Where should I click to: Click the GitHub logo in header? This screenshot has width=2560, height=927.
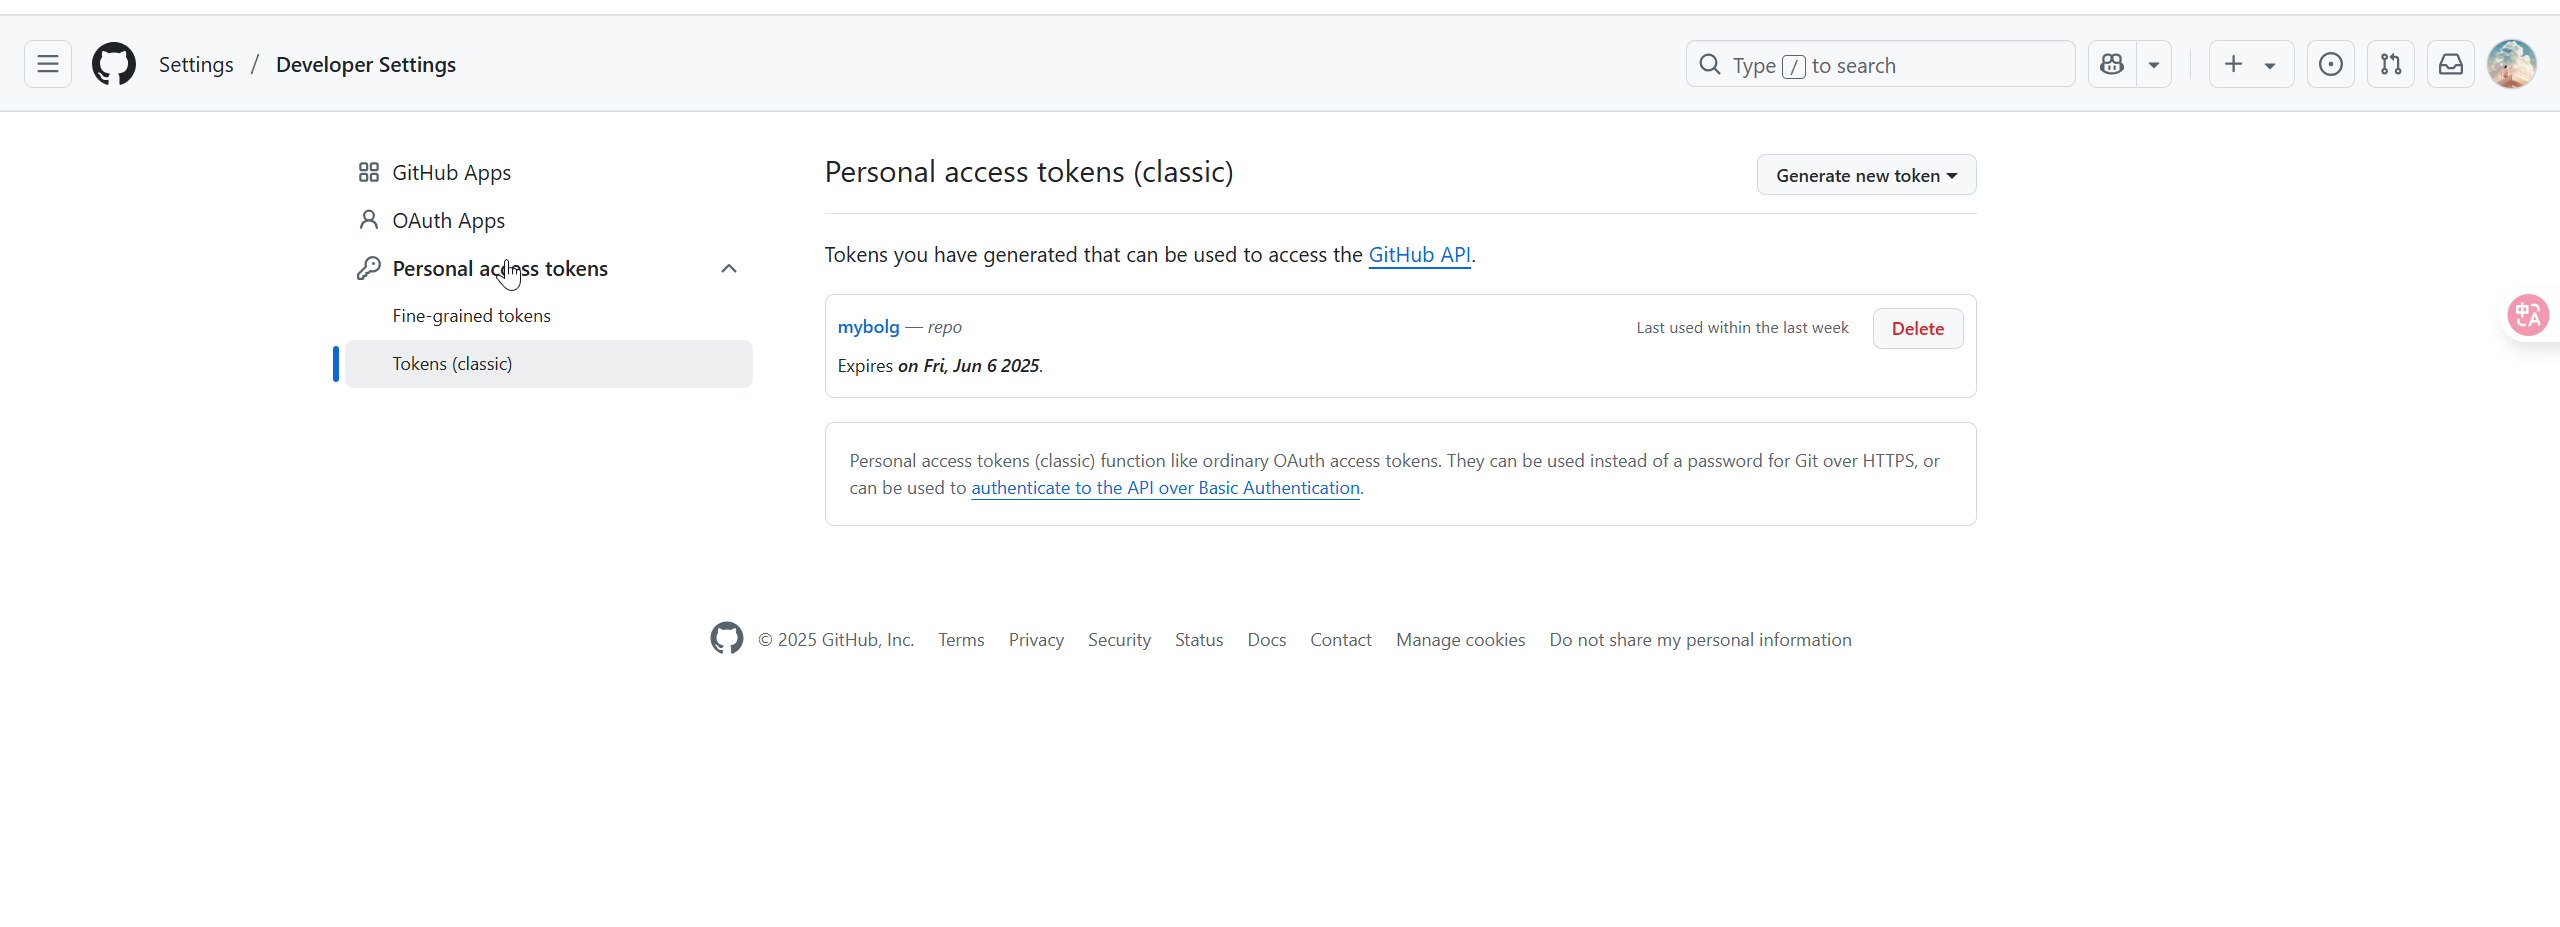114,65
